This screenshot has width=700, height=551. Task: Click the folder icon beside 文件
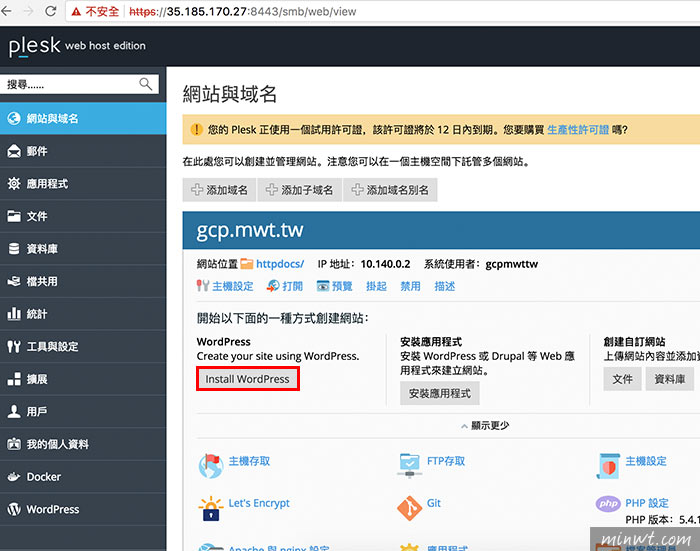point(14,216)
